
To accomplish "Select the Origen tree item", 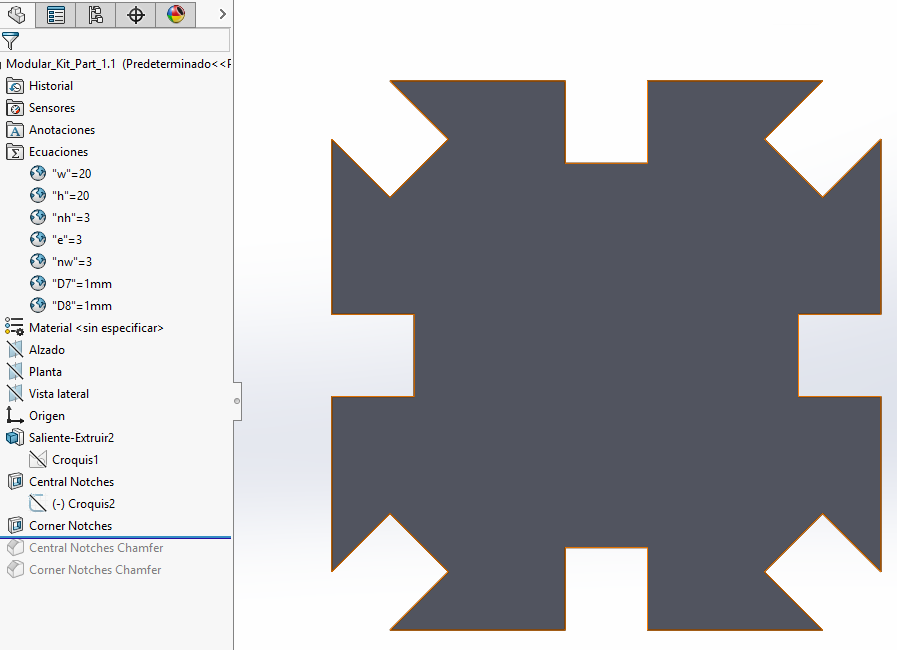I will click(47, 416).
